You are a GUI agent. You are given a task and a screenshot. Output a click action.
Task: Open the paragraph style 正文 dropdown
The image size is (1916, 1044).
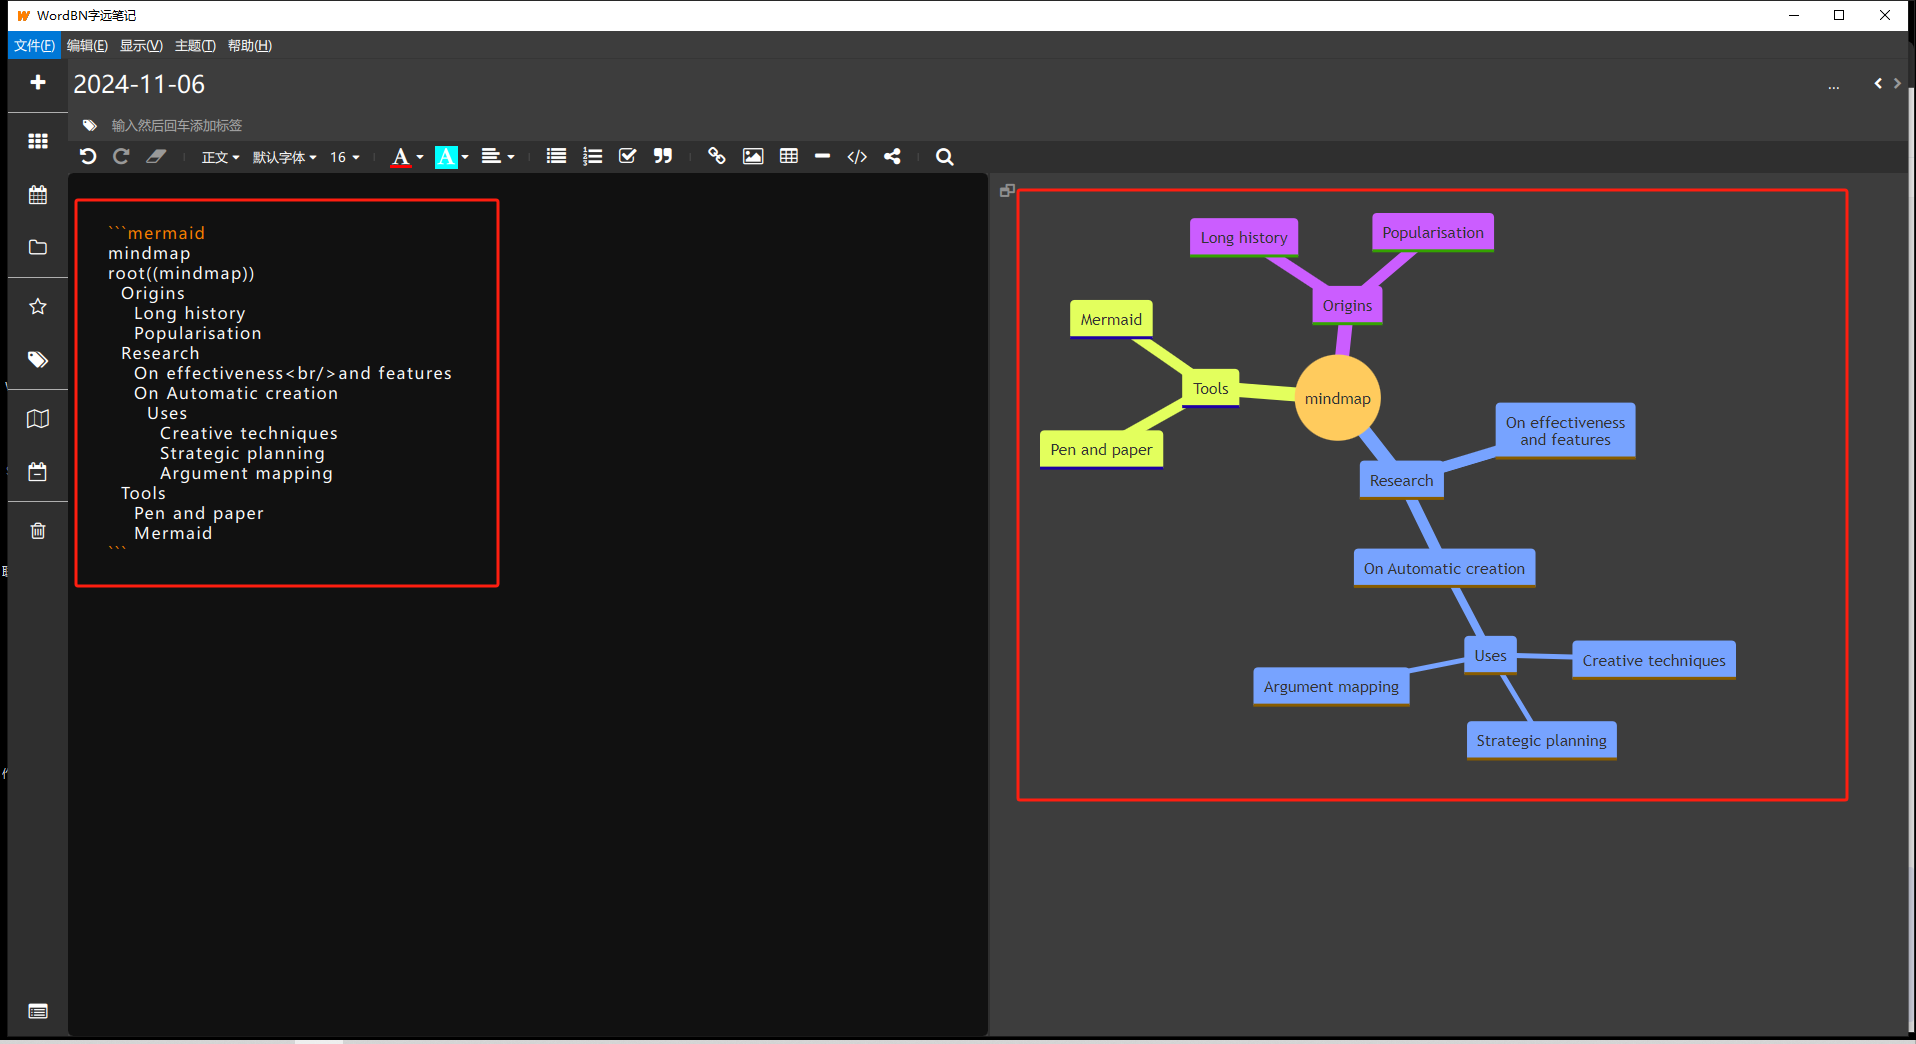point(220,157)
